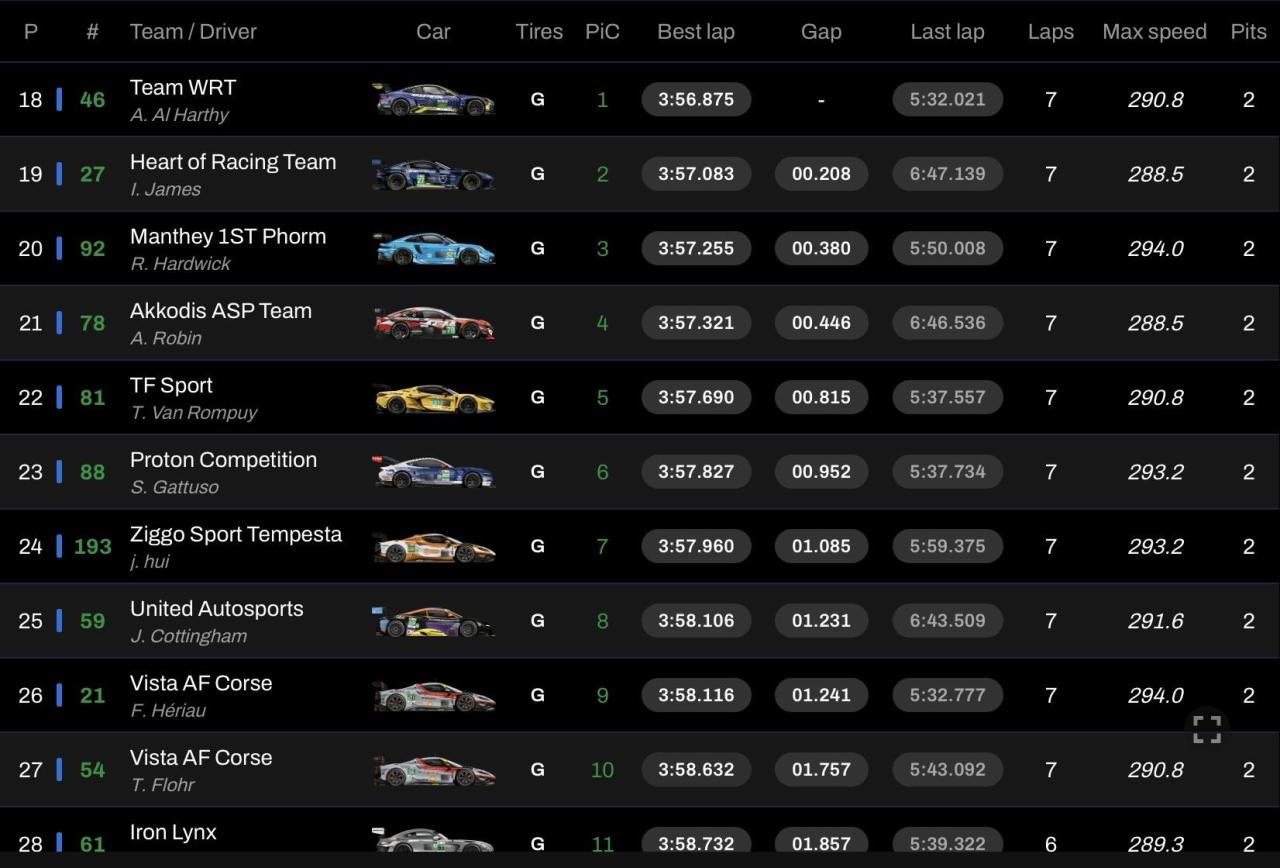Select the Heart of Racing Team car thumbnail

tap(433, 174)
